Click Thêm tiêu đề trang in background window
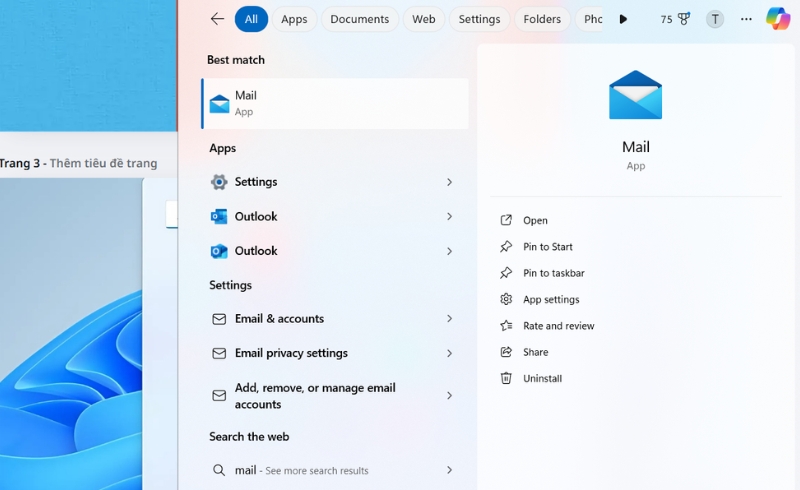The image size is (800, 490). click(104, 163)
